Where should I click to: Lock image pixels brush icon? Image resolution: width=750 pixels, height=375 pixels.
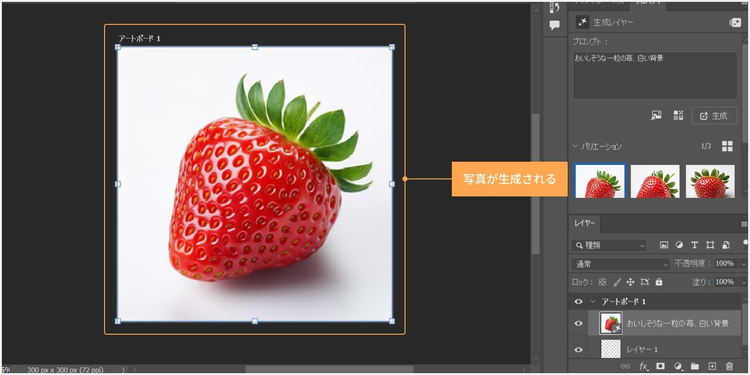click(x=617, y=282)
